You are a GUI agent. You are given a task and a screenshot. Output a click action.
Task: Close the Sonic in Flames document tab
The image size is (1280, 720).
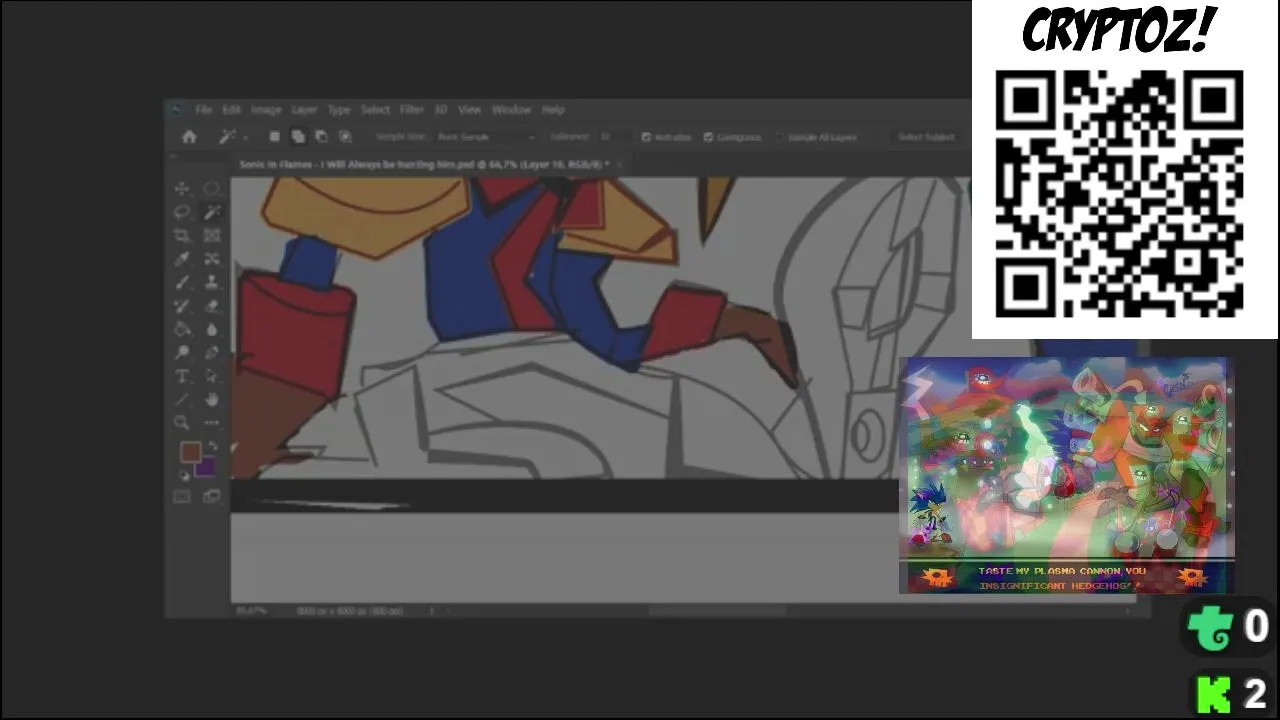(619, 164)
